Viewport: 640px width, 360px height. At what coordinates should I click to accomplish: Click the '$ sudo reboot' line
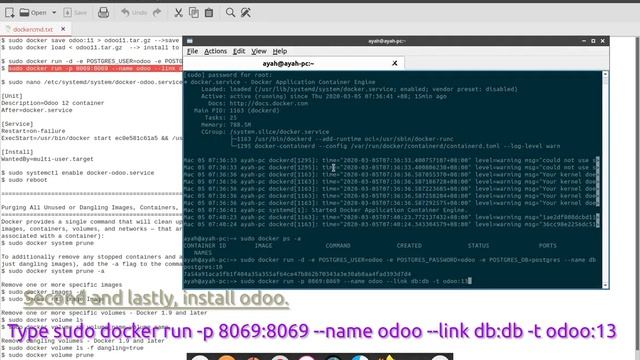[x=24, y=180]
